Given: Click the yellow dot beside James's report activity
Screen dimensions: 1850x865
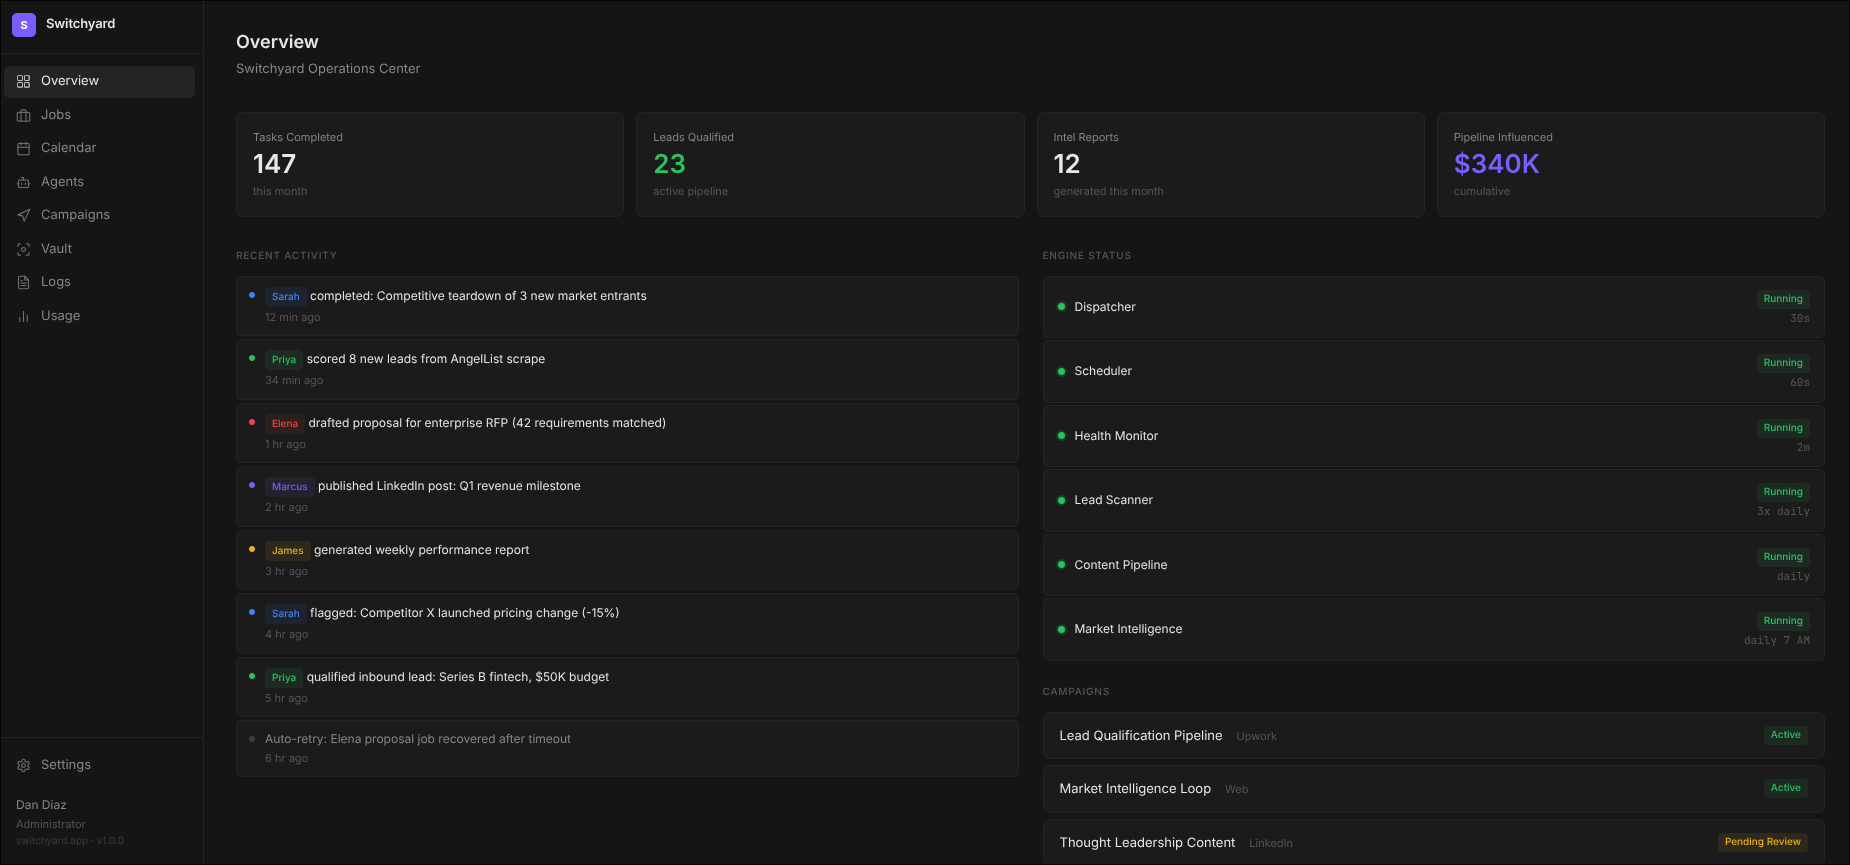Looking at the screenshot, I should tap(252, 549).
